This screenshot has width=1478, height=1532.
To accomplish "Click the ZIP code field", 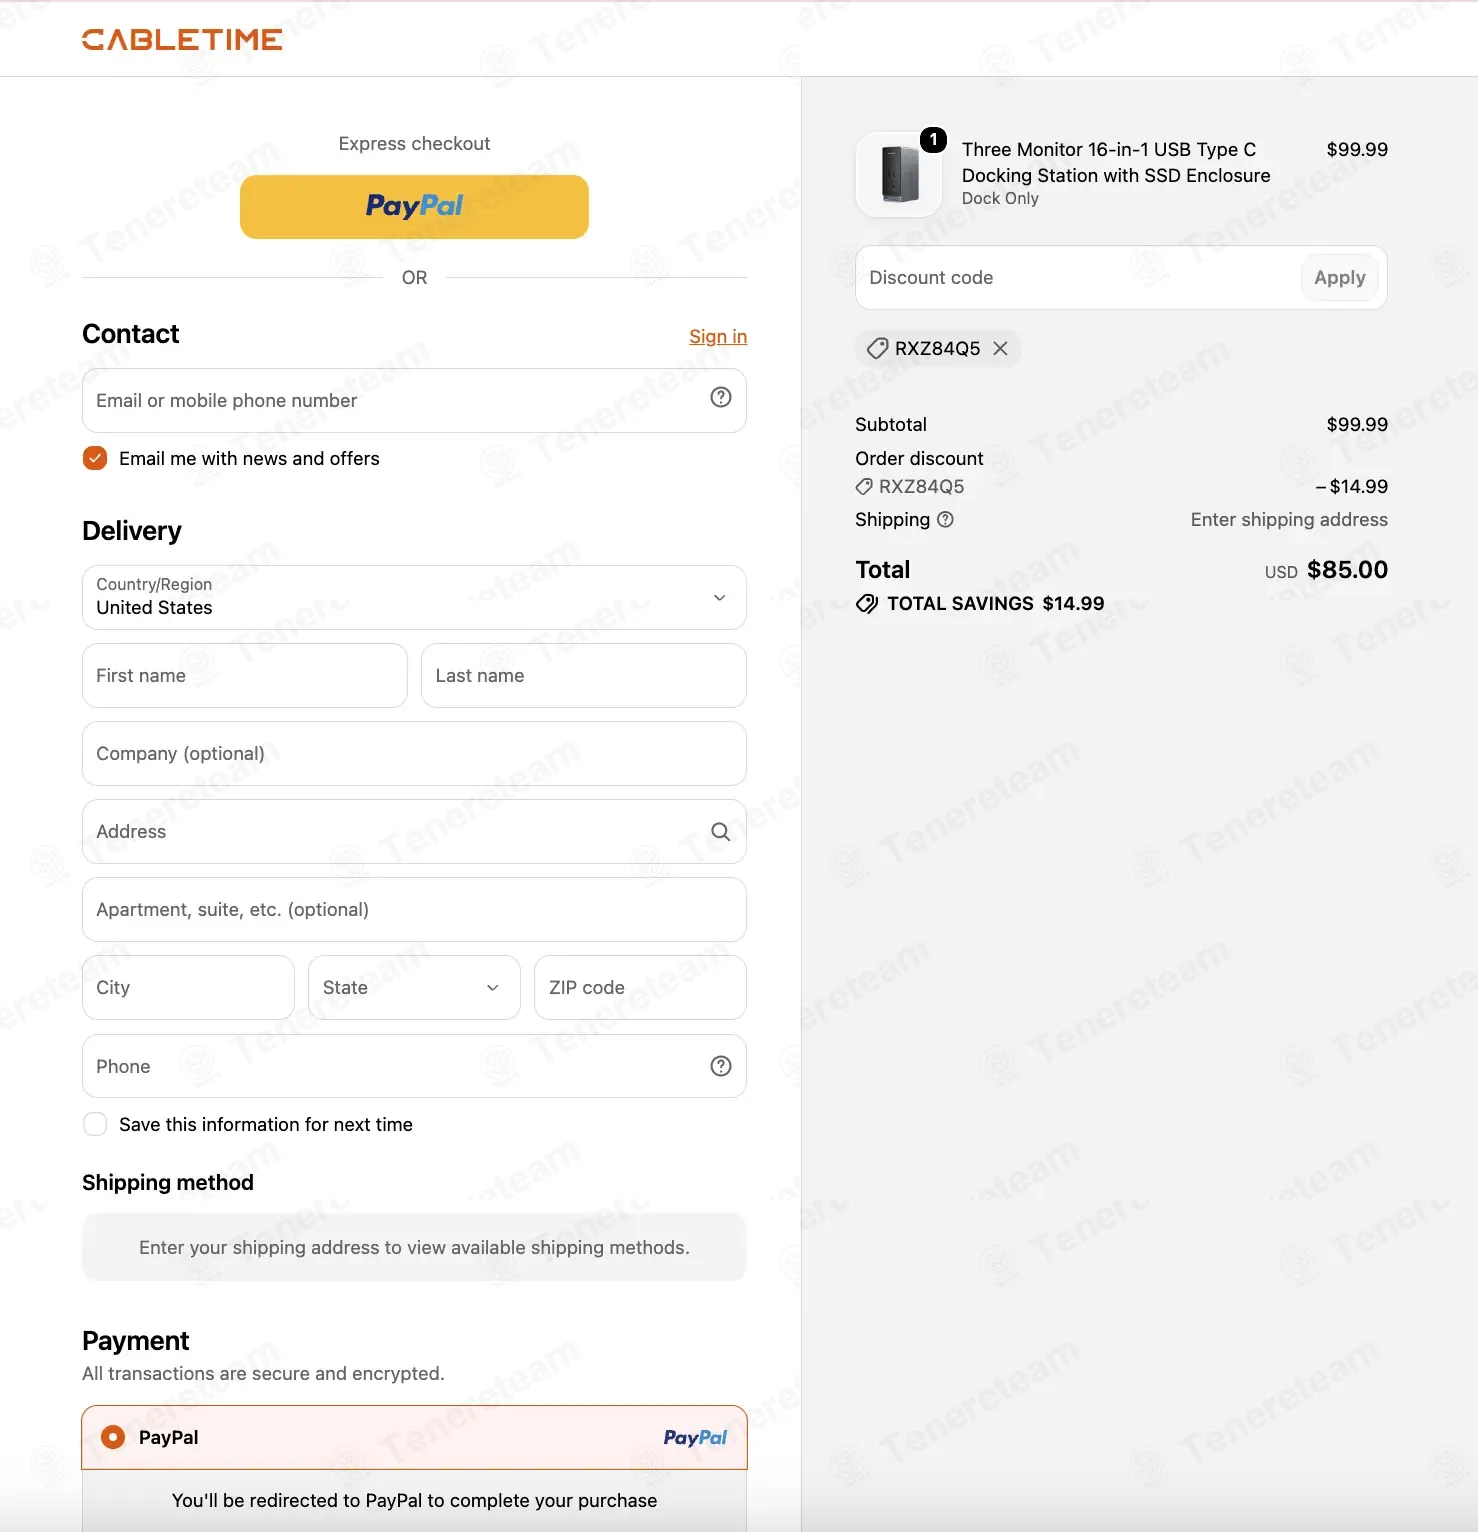I will [x=640, y=987].
